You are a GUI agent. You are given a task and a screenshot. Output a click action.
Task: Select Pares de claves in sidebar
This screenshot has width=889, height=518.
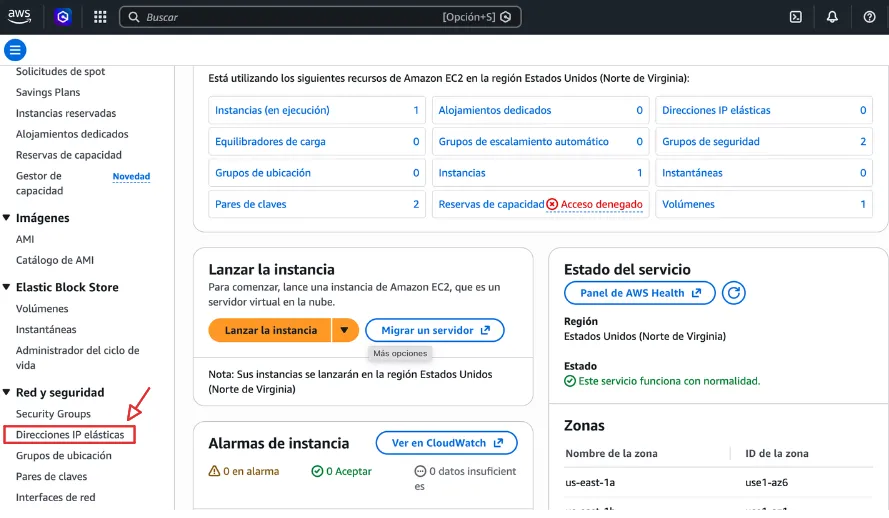point(52,477)
